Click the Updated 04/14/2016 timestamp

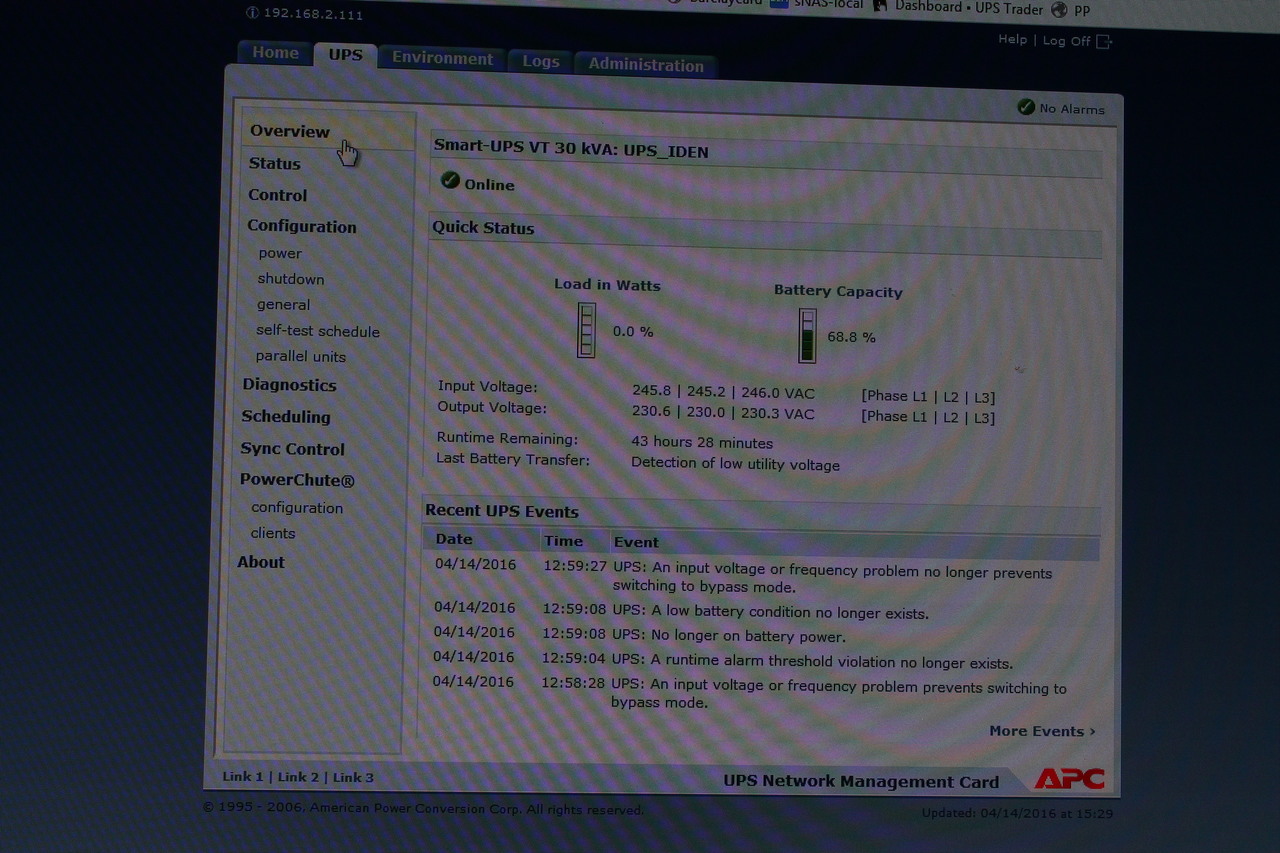point(1017,814)
